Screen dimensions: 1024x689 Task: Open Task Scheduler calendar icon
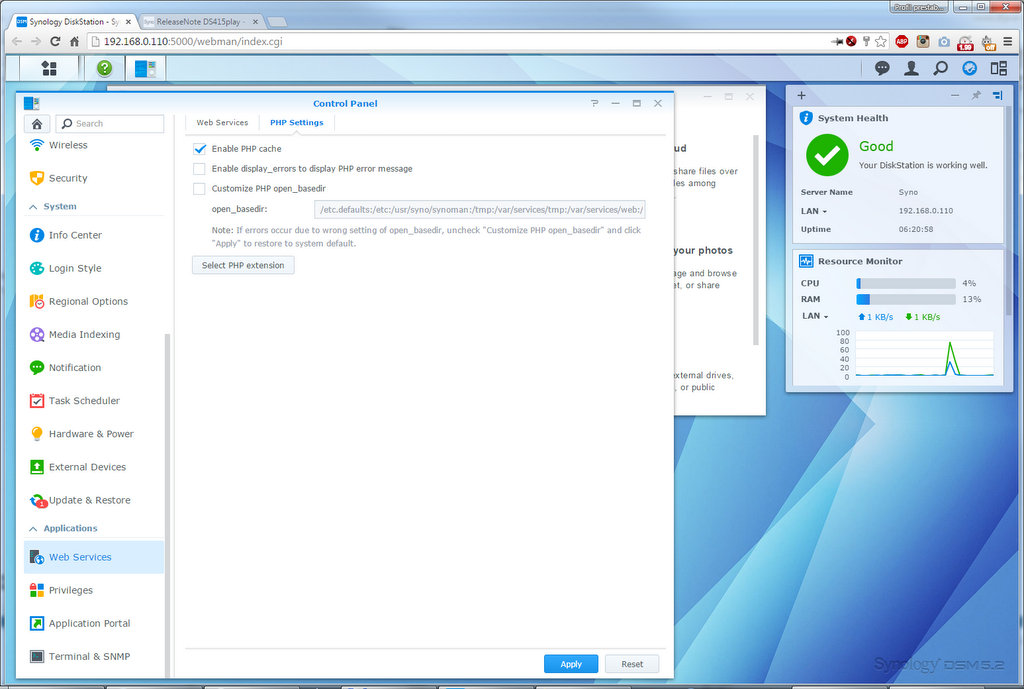point(37,401)
